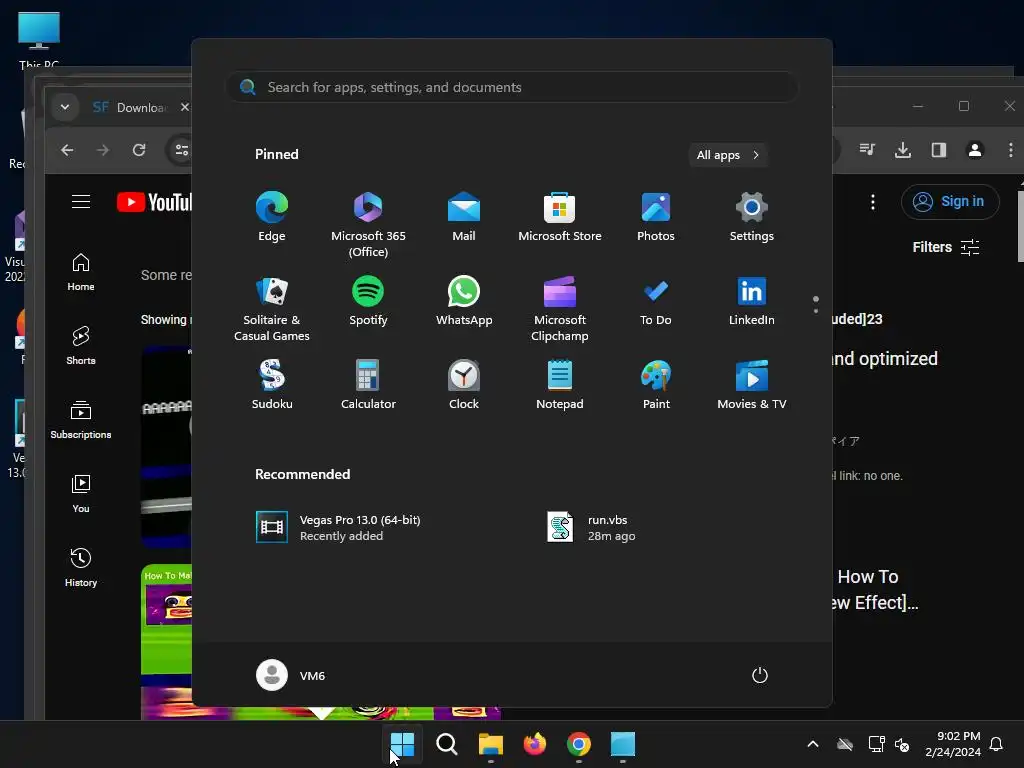Open File Explorer from the taskbar

[x=490, y=744]
